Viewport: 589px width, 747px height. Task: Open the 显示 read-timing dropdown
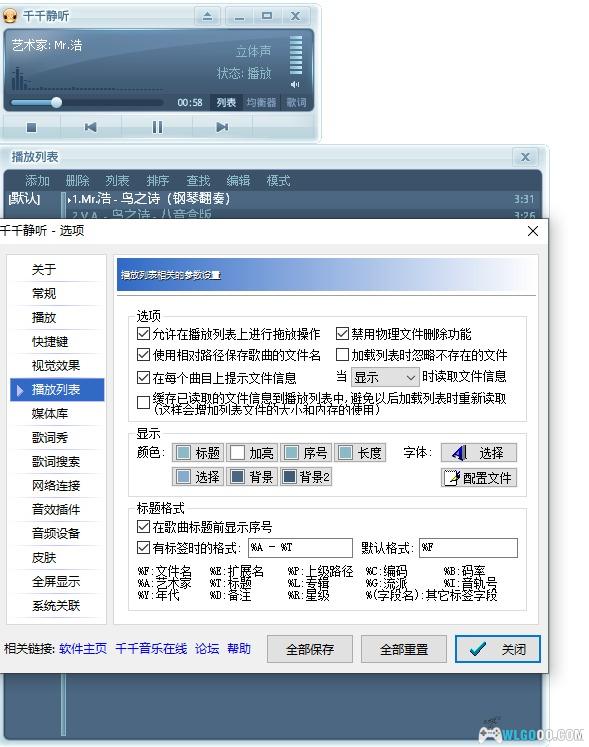click(385, 377)
